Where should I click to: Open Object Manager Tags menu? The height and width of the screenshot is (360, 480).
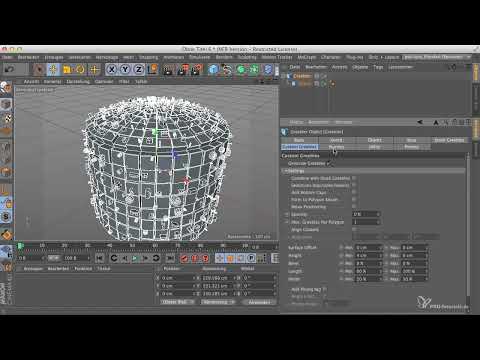378,67
